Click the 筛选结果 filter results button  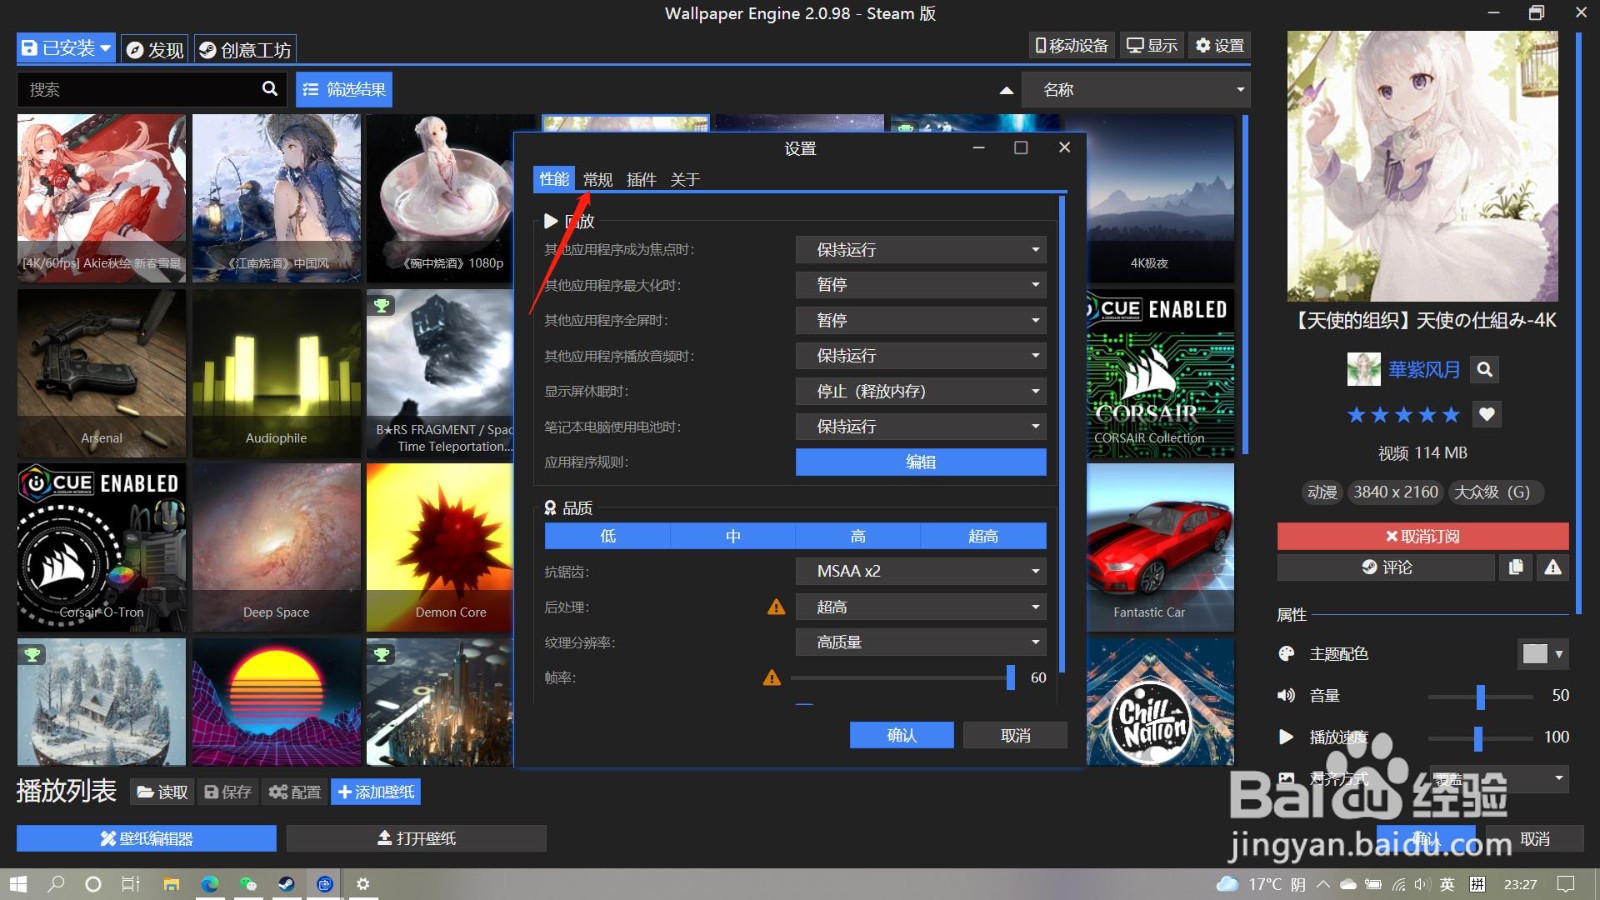coord(344,89)
